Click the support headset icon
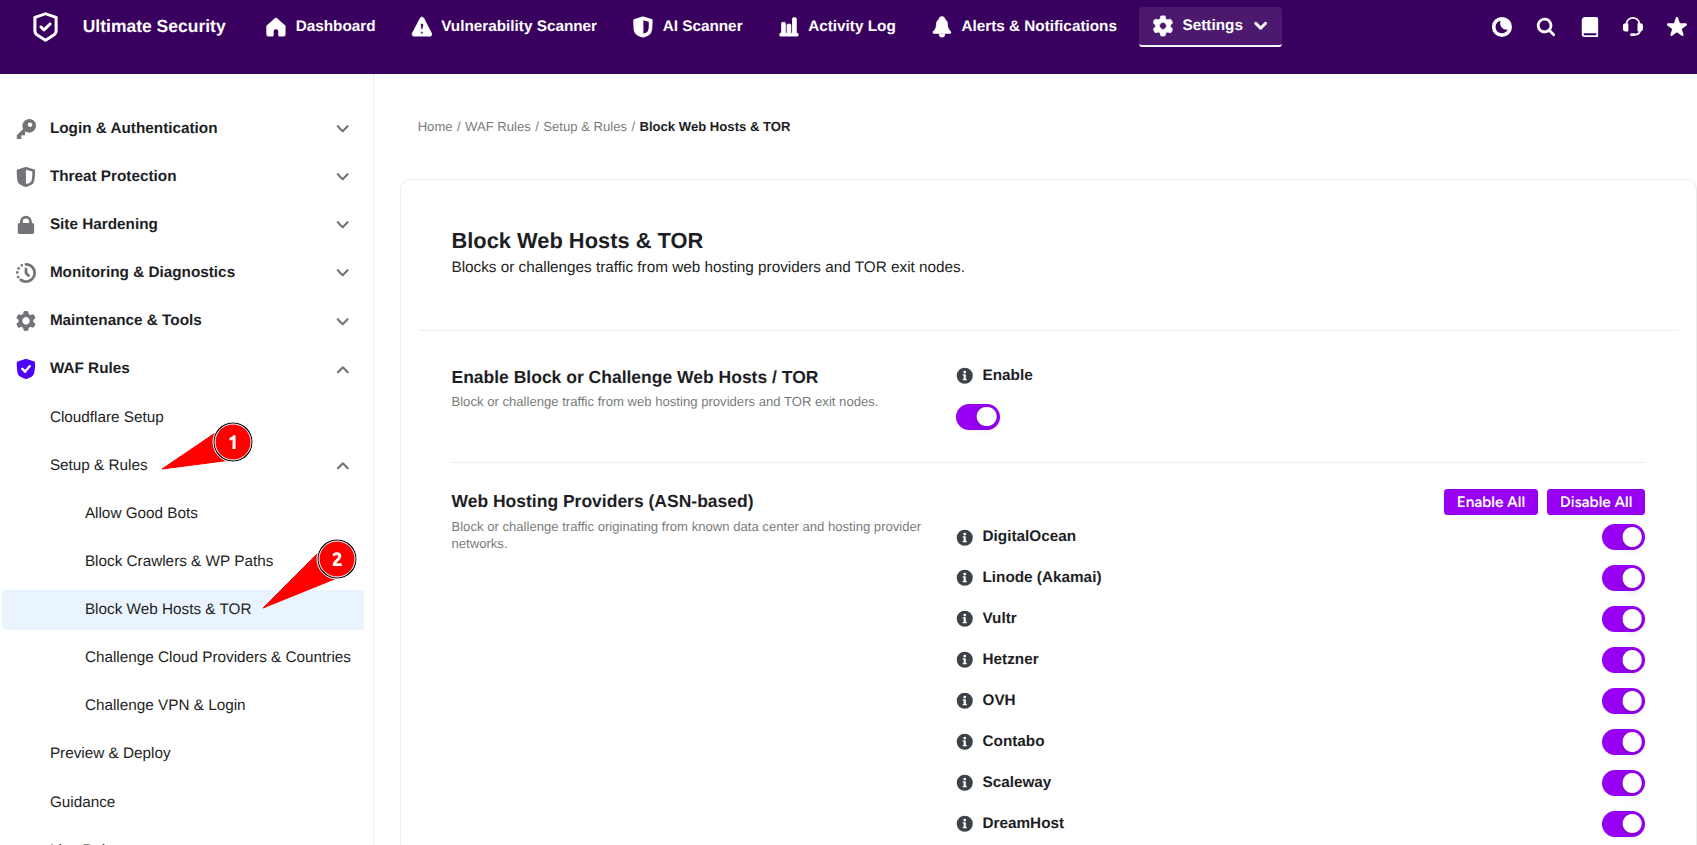The width and height of the screenshot is (1697, 845). (x=1633, y=27)
